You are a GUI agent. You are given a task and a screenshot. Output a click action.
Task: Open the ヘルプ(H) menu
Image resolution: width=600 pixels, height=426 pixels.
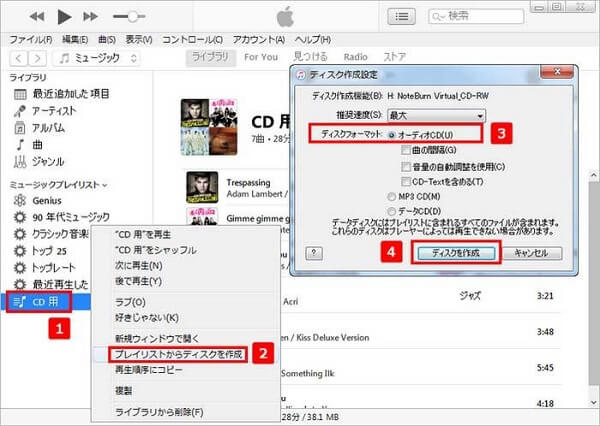pos(313,39)
